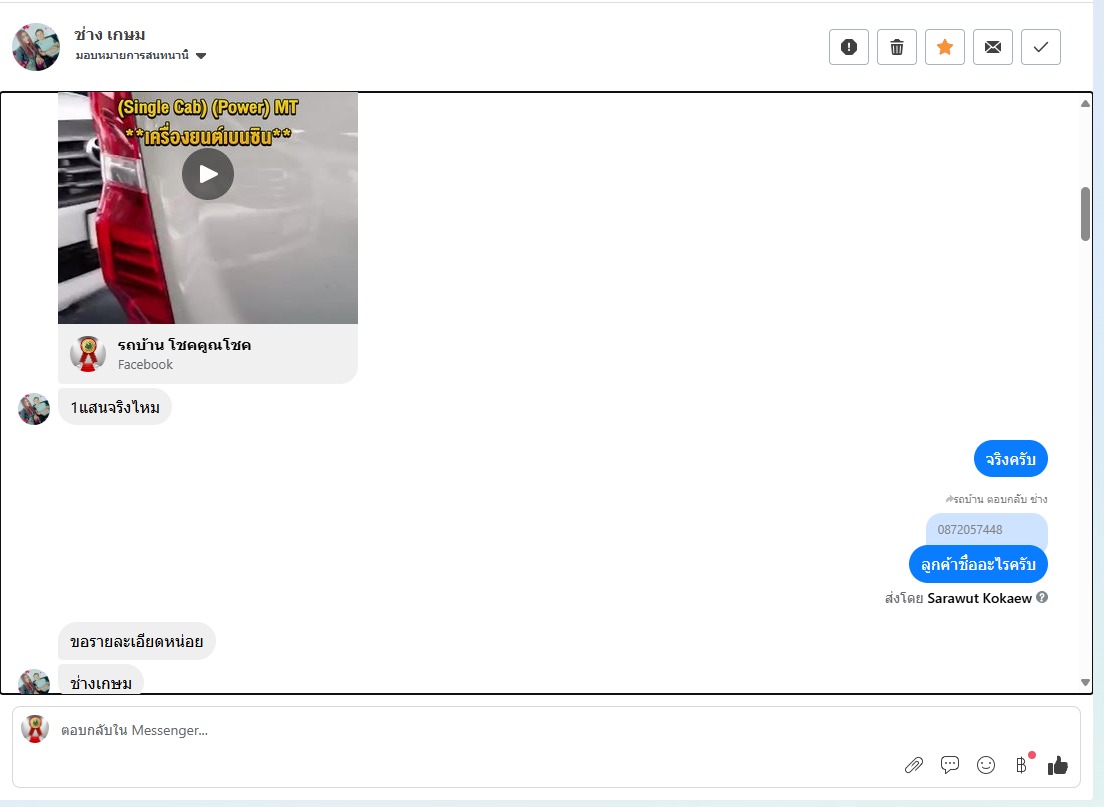Click the page avatar in reply box
Screen dimensions: 1104x807
(x=34, y=730)
